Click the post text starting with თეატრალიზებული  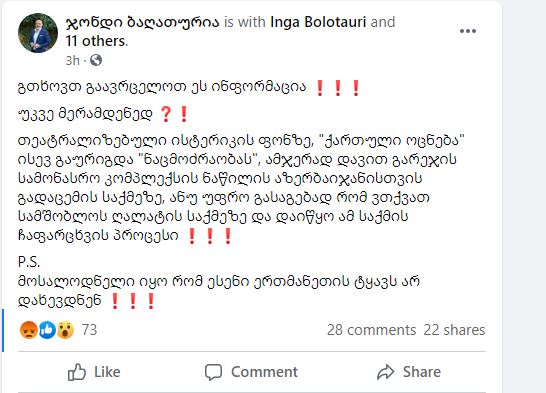tap(242, 188)
